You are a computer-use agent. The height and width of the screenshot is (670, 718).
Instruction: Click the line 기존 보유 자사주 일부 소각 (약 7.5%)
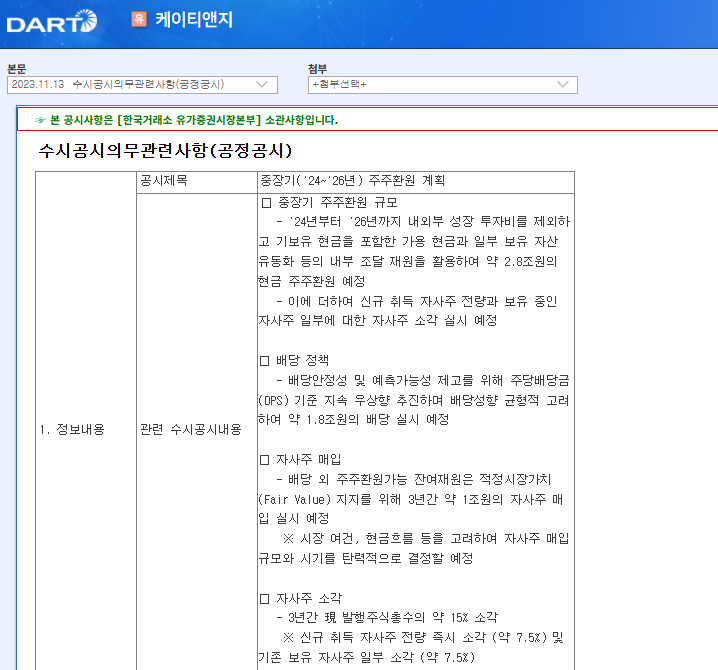point(367,658)
